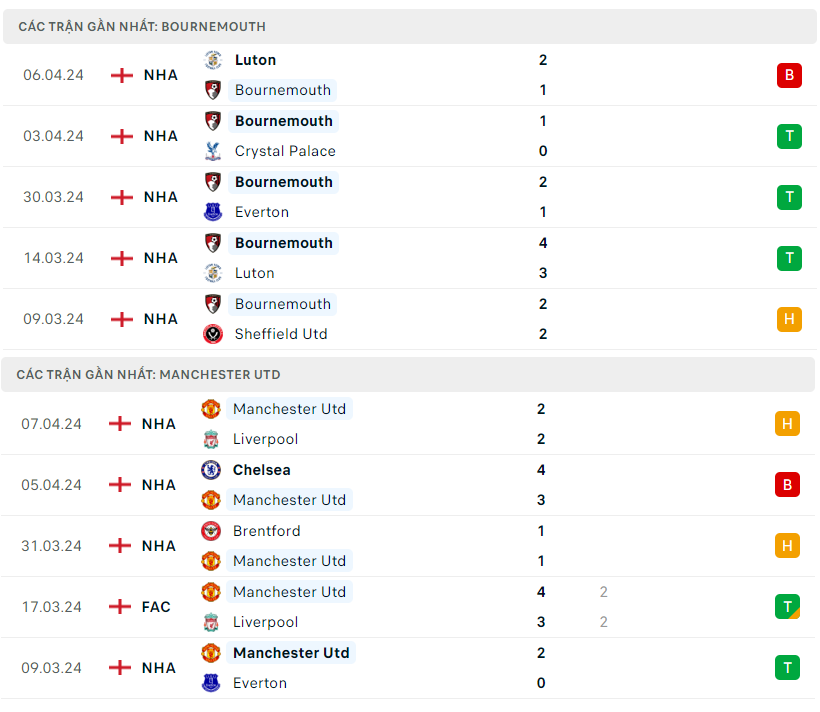Image resolution: width=820 pixels, height=712 pixels.
Task: Open the Brentford team link
Action: click(267, 531)
